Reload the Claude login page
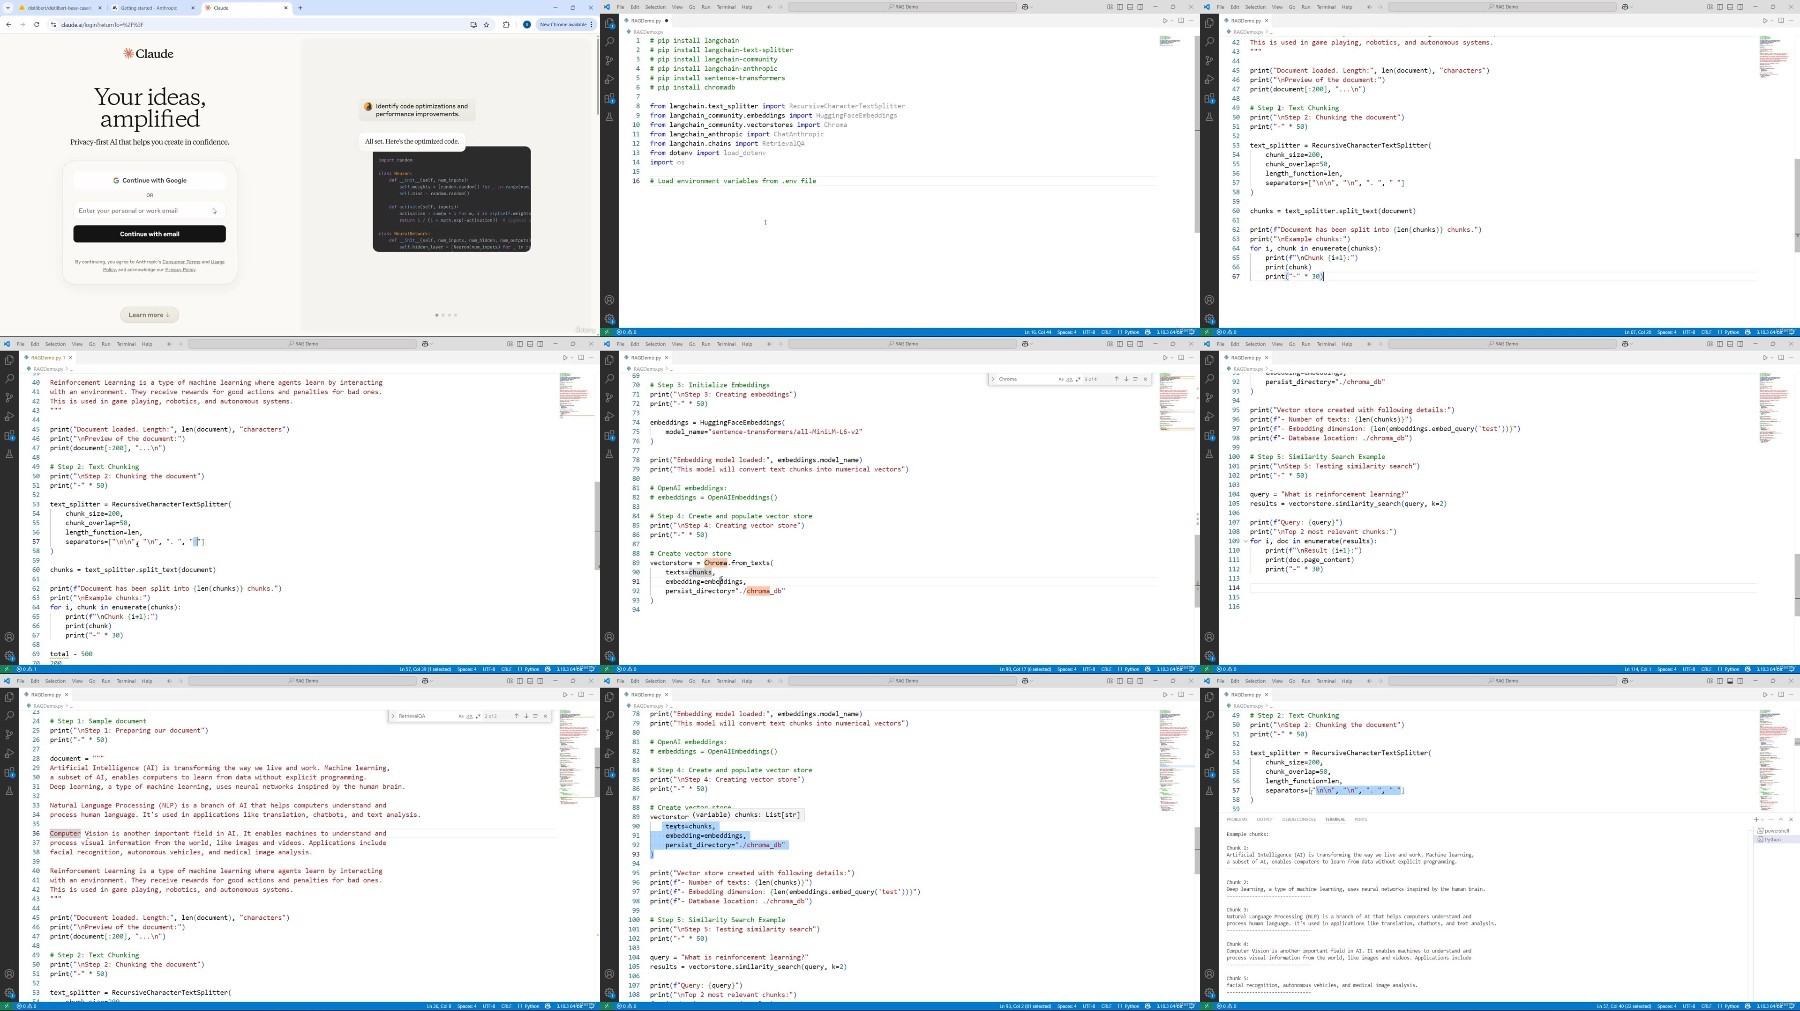The height and width of the screenshot is (1011, 1800). tap(37, 24)
